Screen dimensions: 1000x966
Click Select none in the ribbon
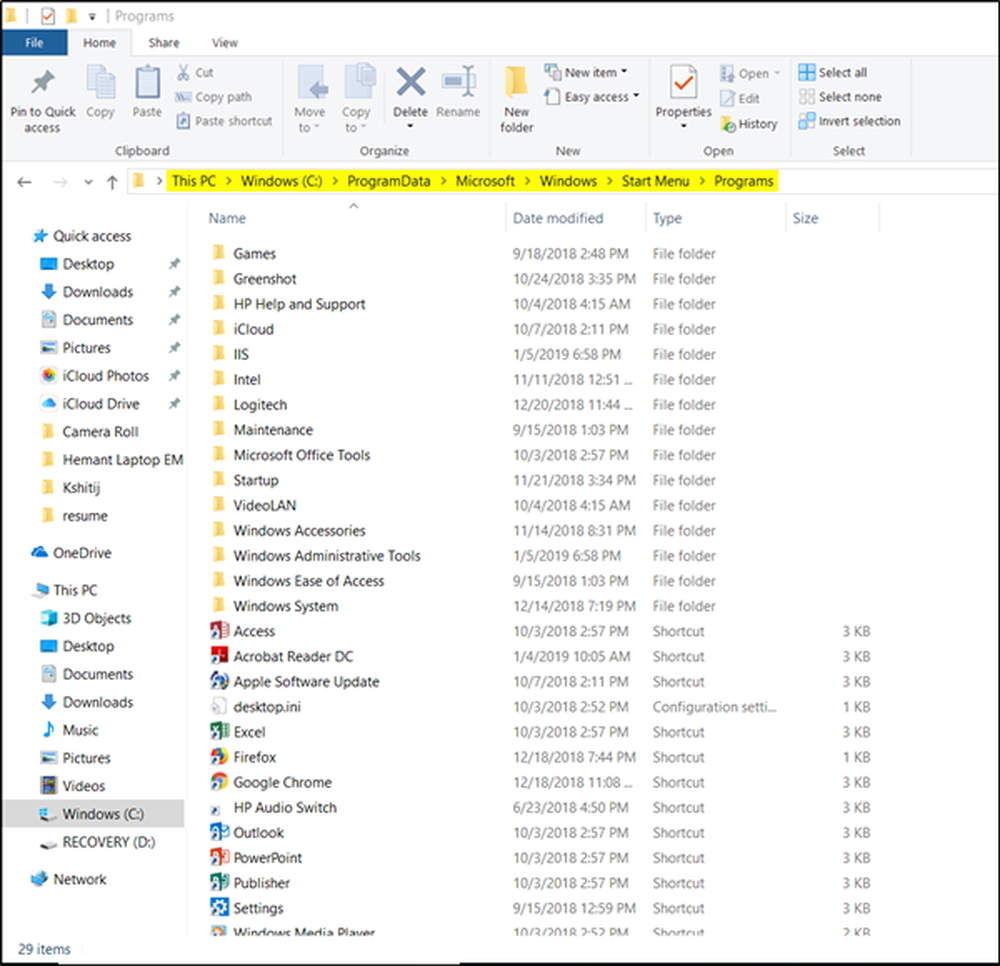point(839,97)
